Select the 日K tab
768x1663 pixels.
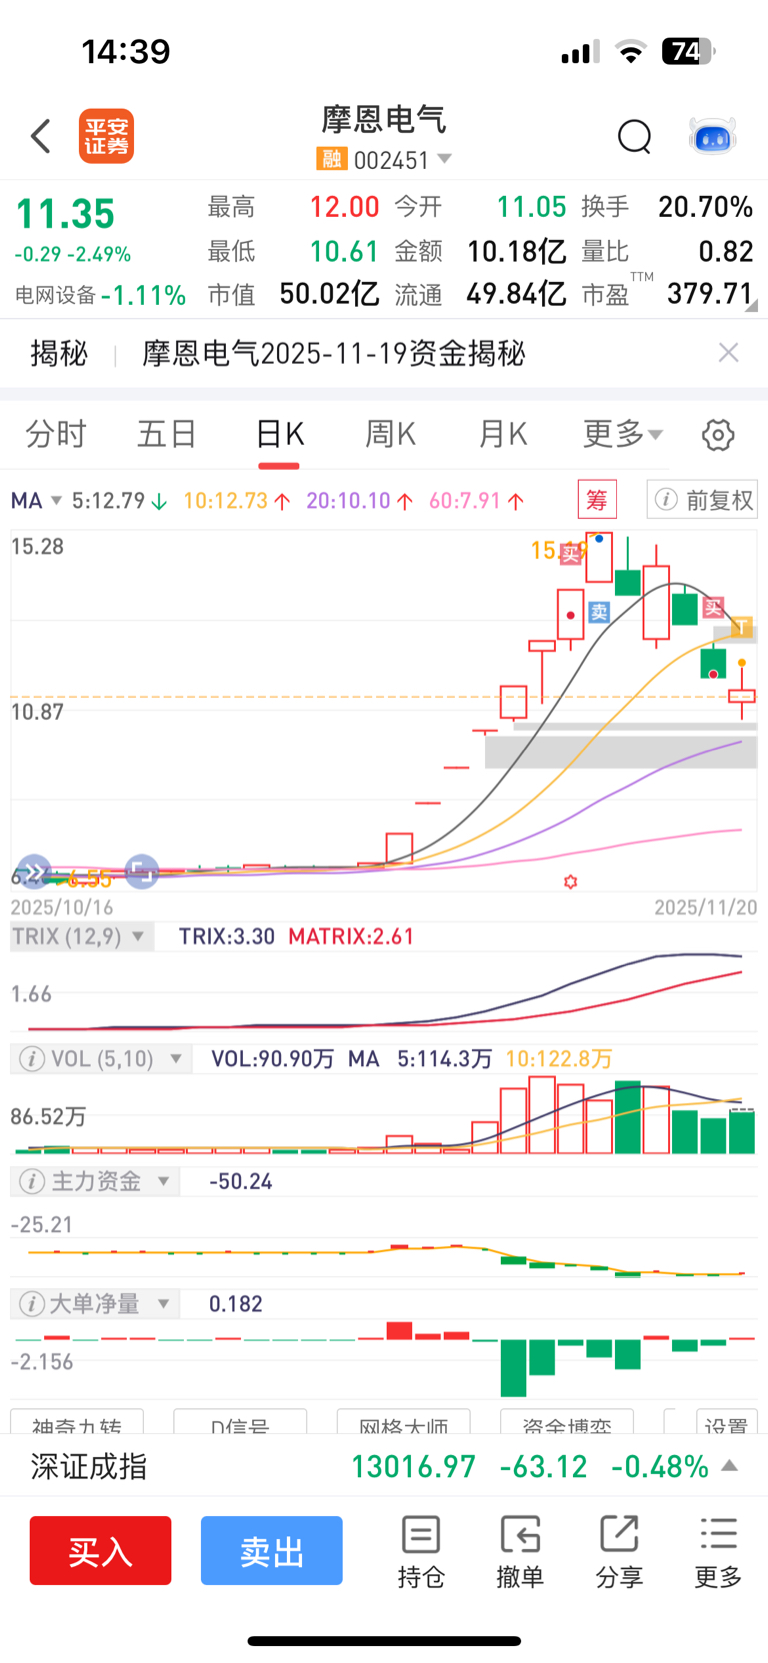tap(279, 434)
